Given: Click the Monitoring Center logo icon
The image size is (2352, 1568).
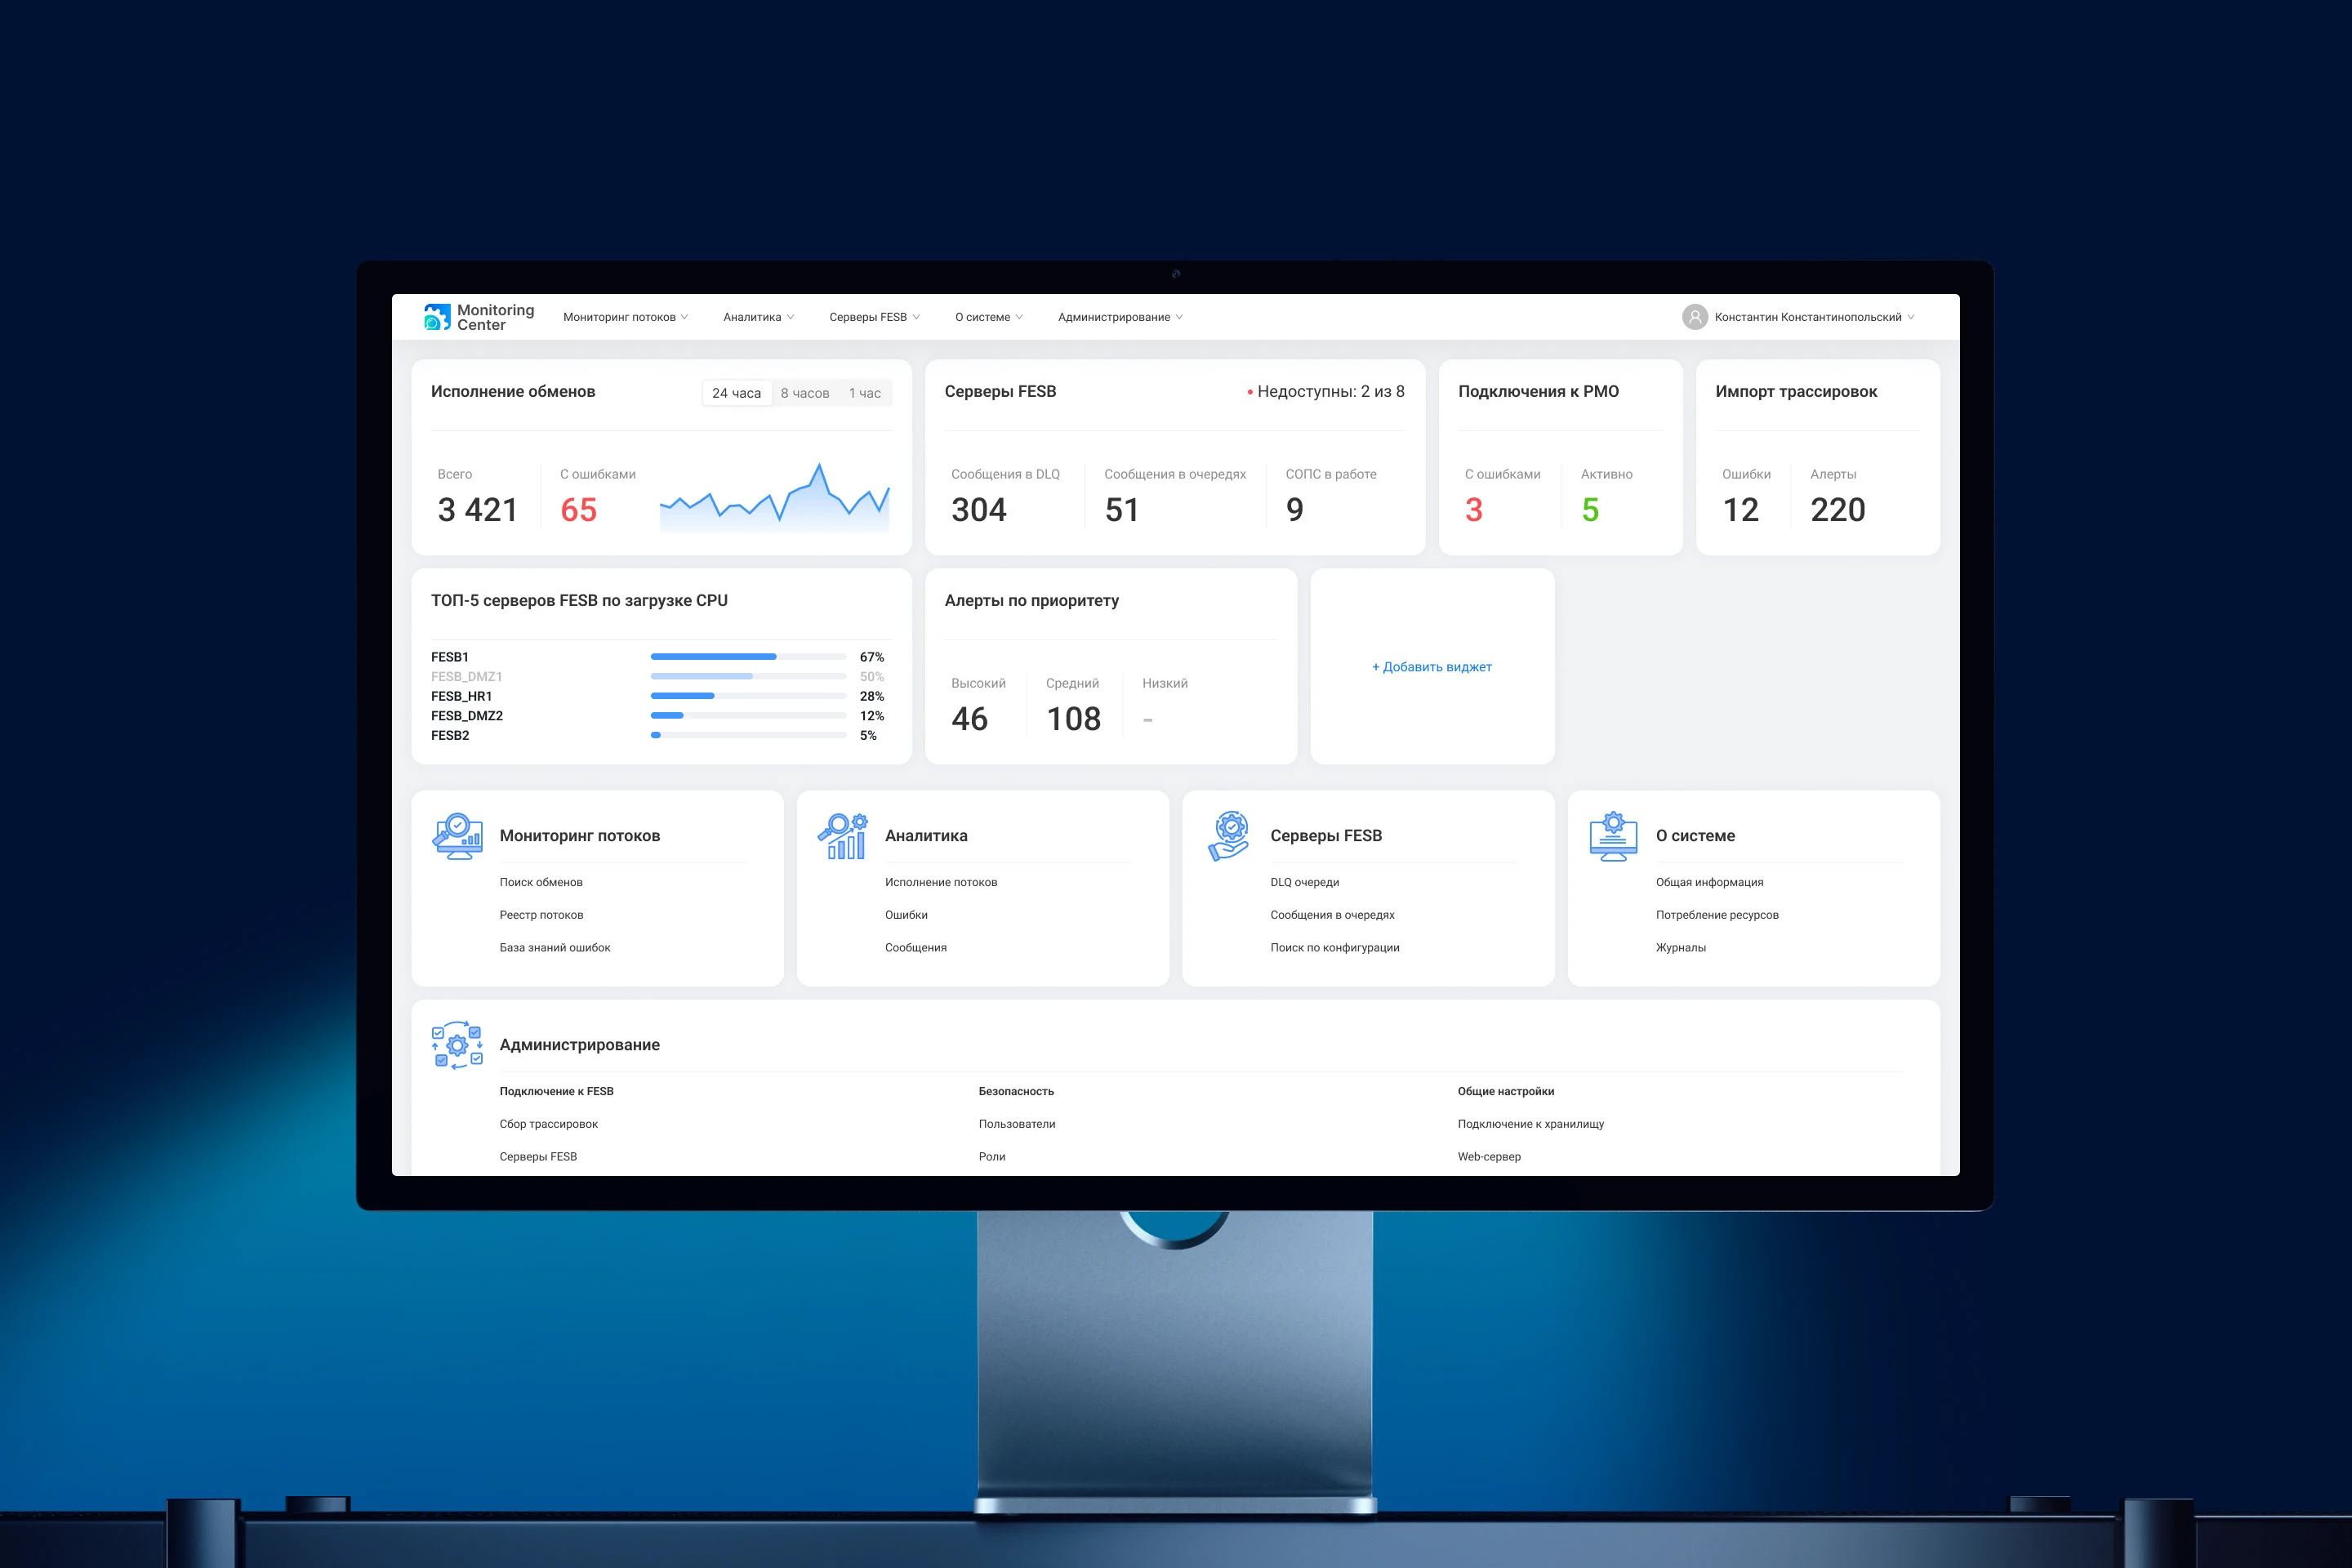Looking at the screenshot, I should tap(437, 317).
